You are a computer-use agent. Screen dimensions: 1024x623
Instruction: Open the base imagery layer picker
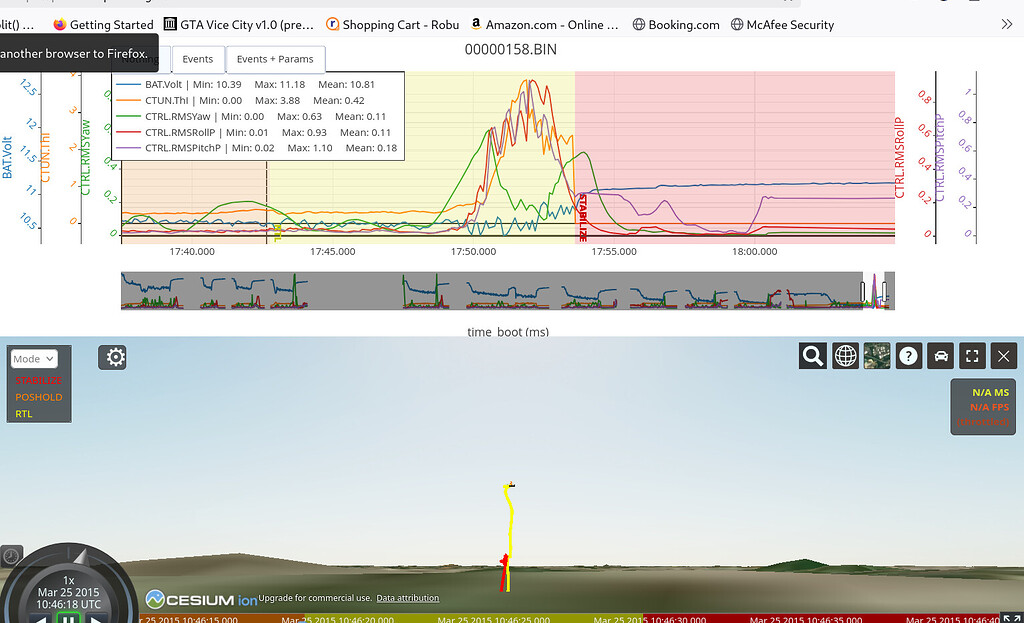877,355
